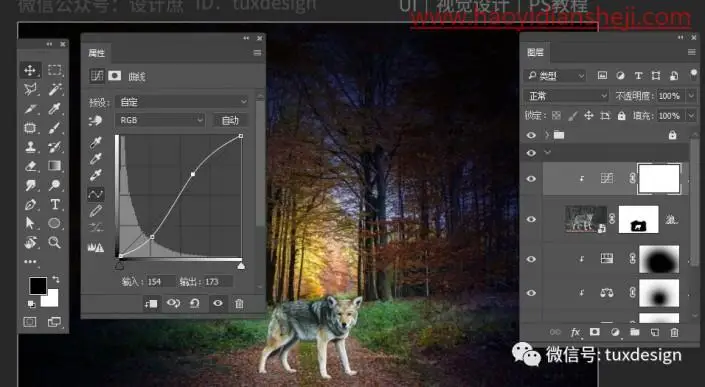Open the preset dropdown showing 自定

pyautogui.click(x=182, y=102)
